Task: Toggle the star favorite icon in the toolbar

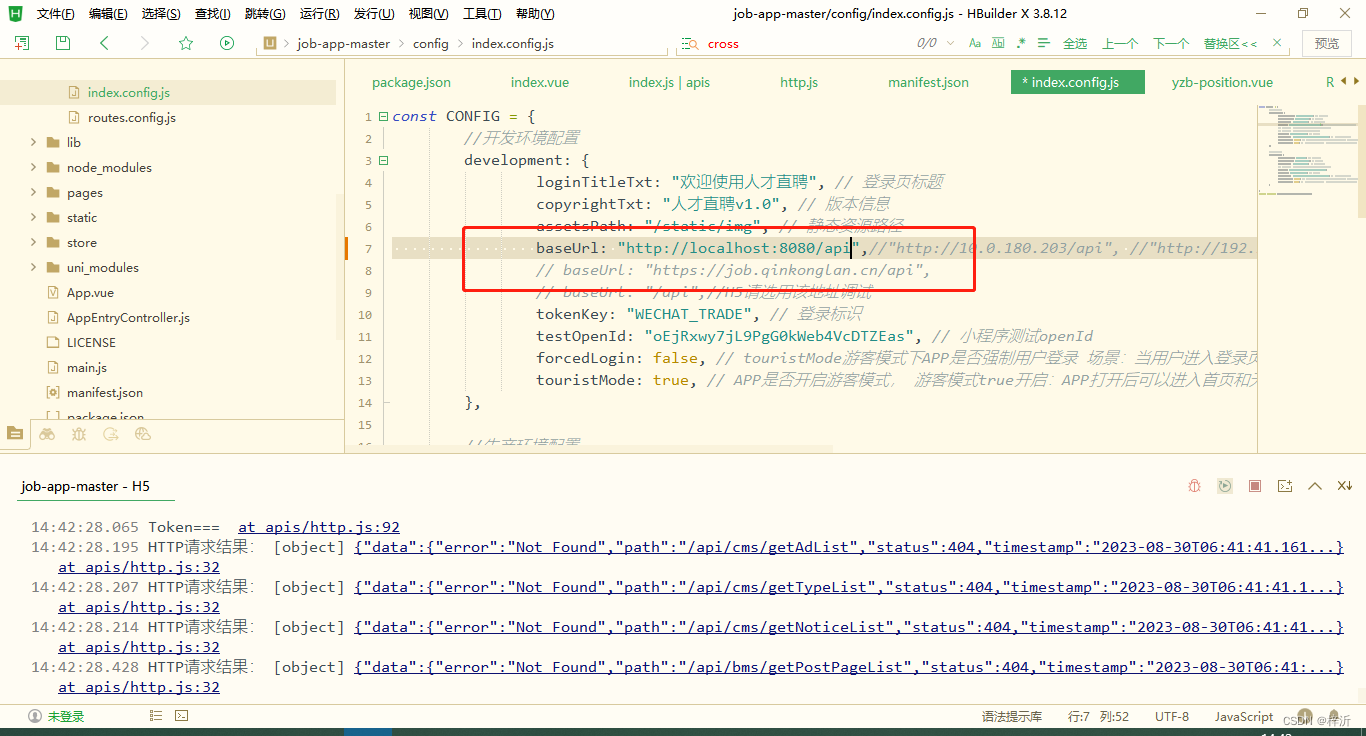Action: (x=186, y=43)
